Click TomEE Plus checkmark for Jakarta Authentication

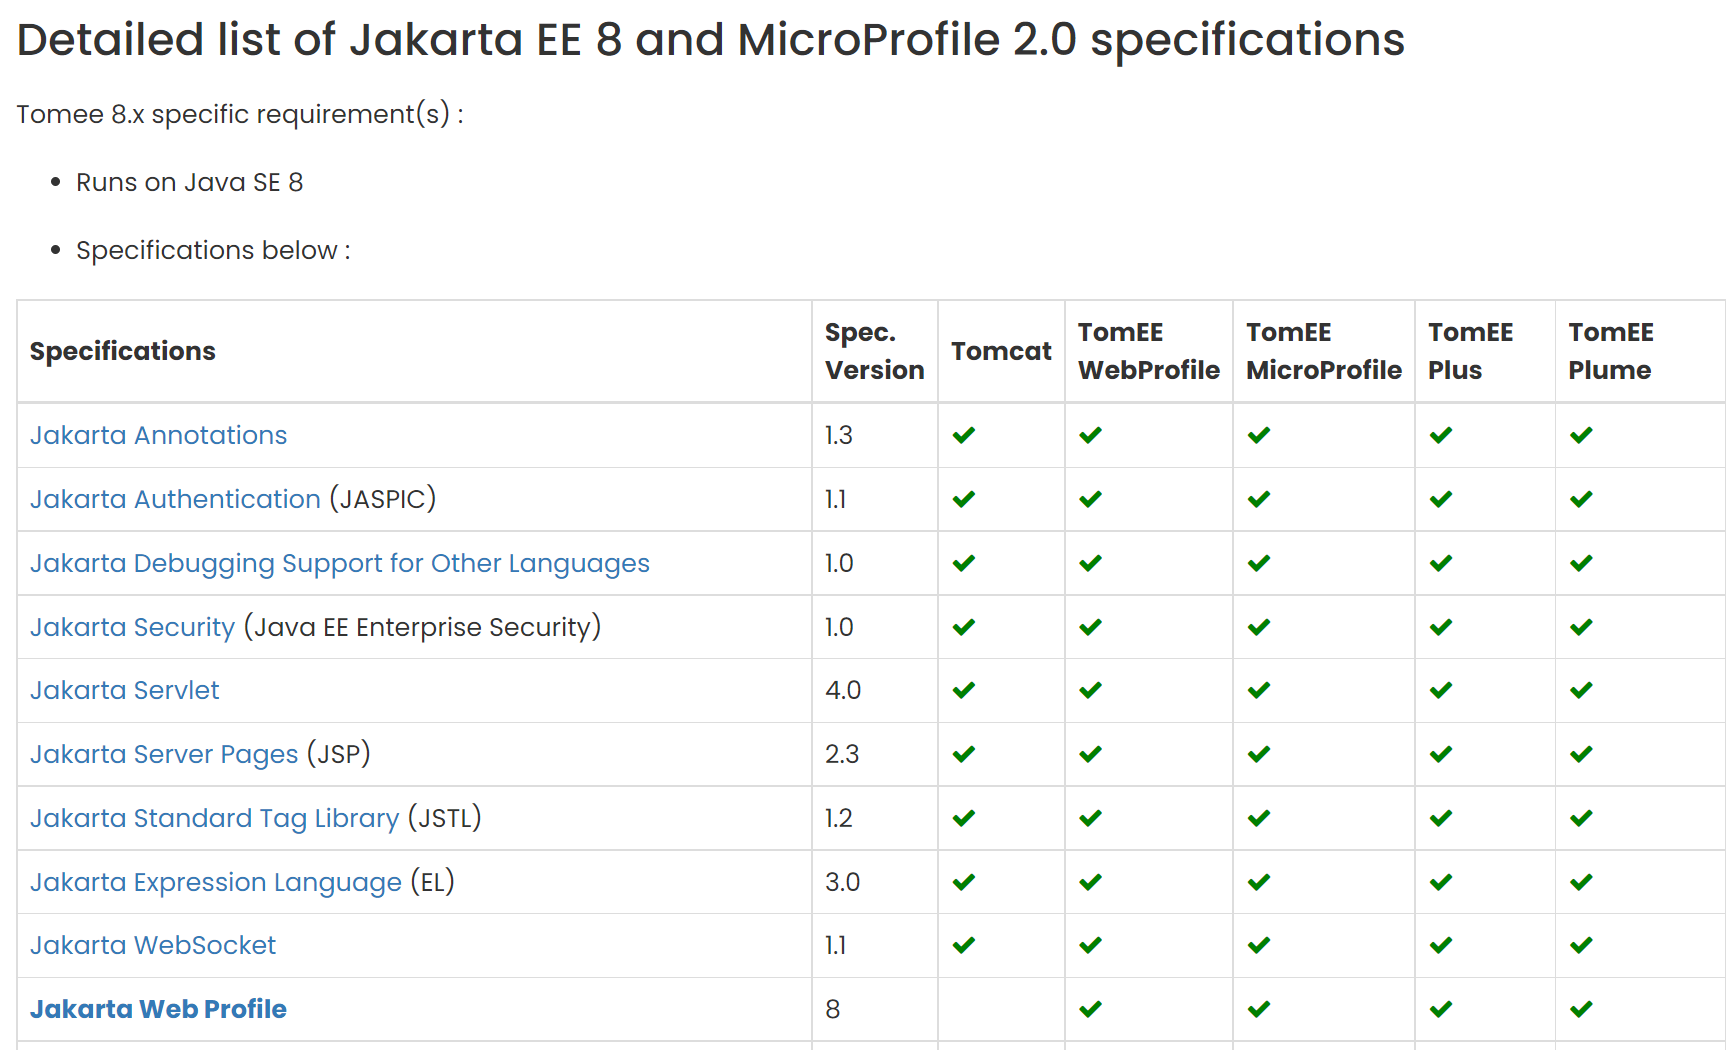coord(1441,499)
